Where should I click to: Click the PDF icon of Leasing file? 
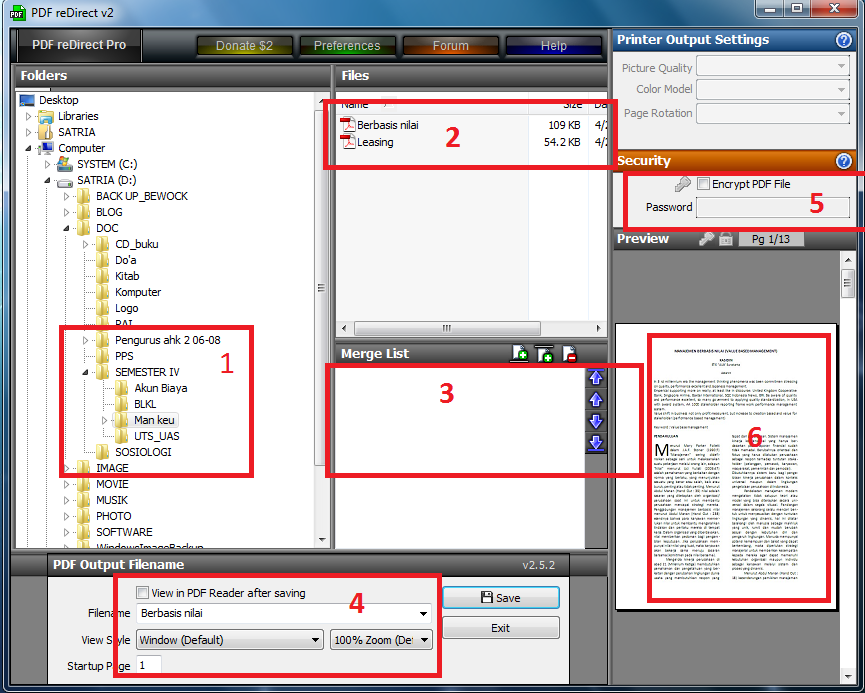tap(348, 142)
